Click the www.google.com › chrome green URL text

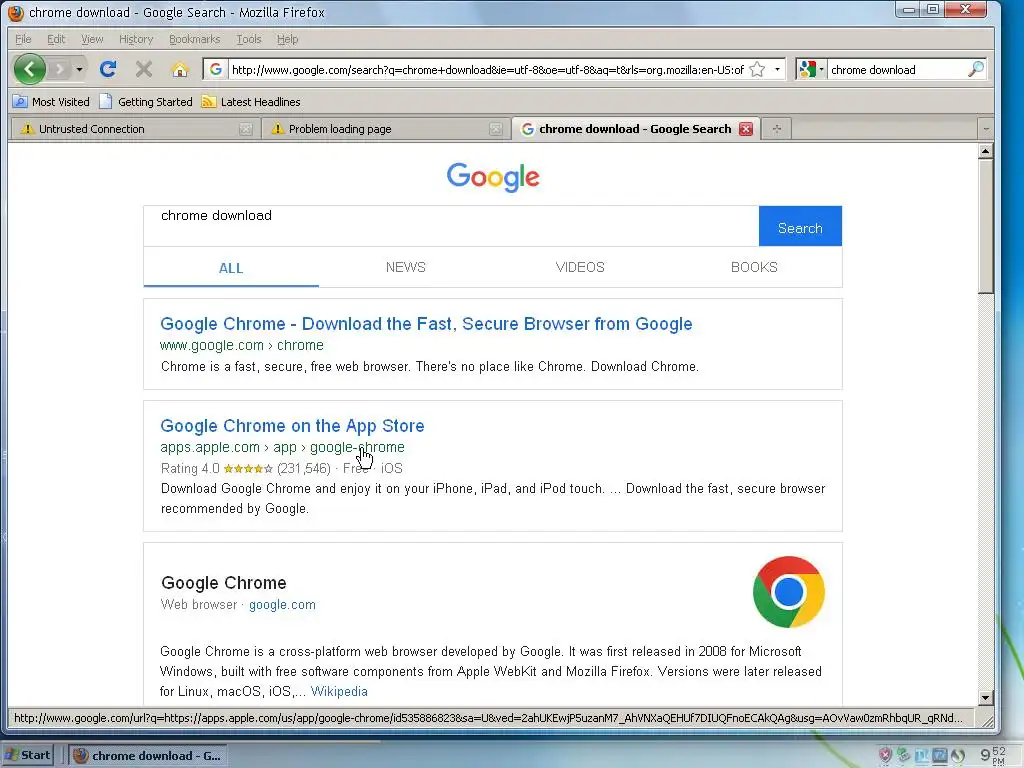point(242,345)
